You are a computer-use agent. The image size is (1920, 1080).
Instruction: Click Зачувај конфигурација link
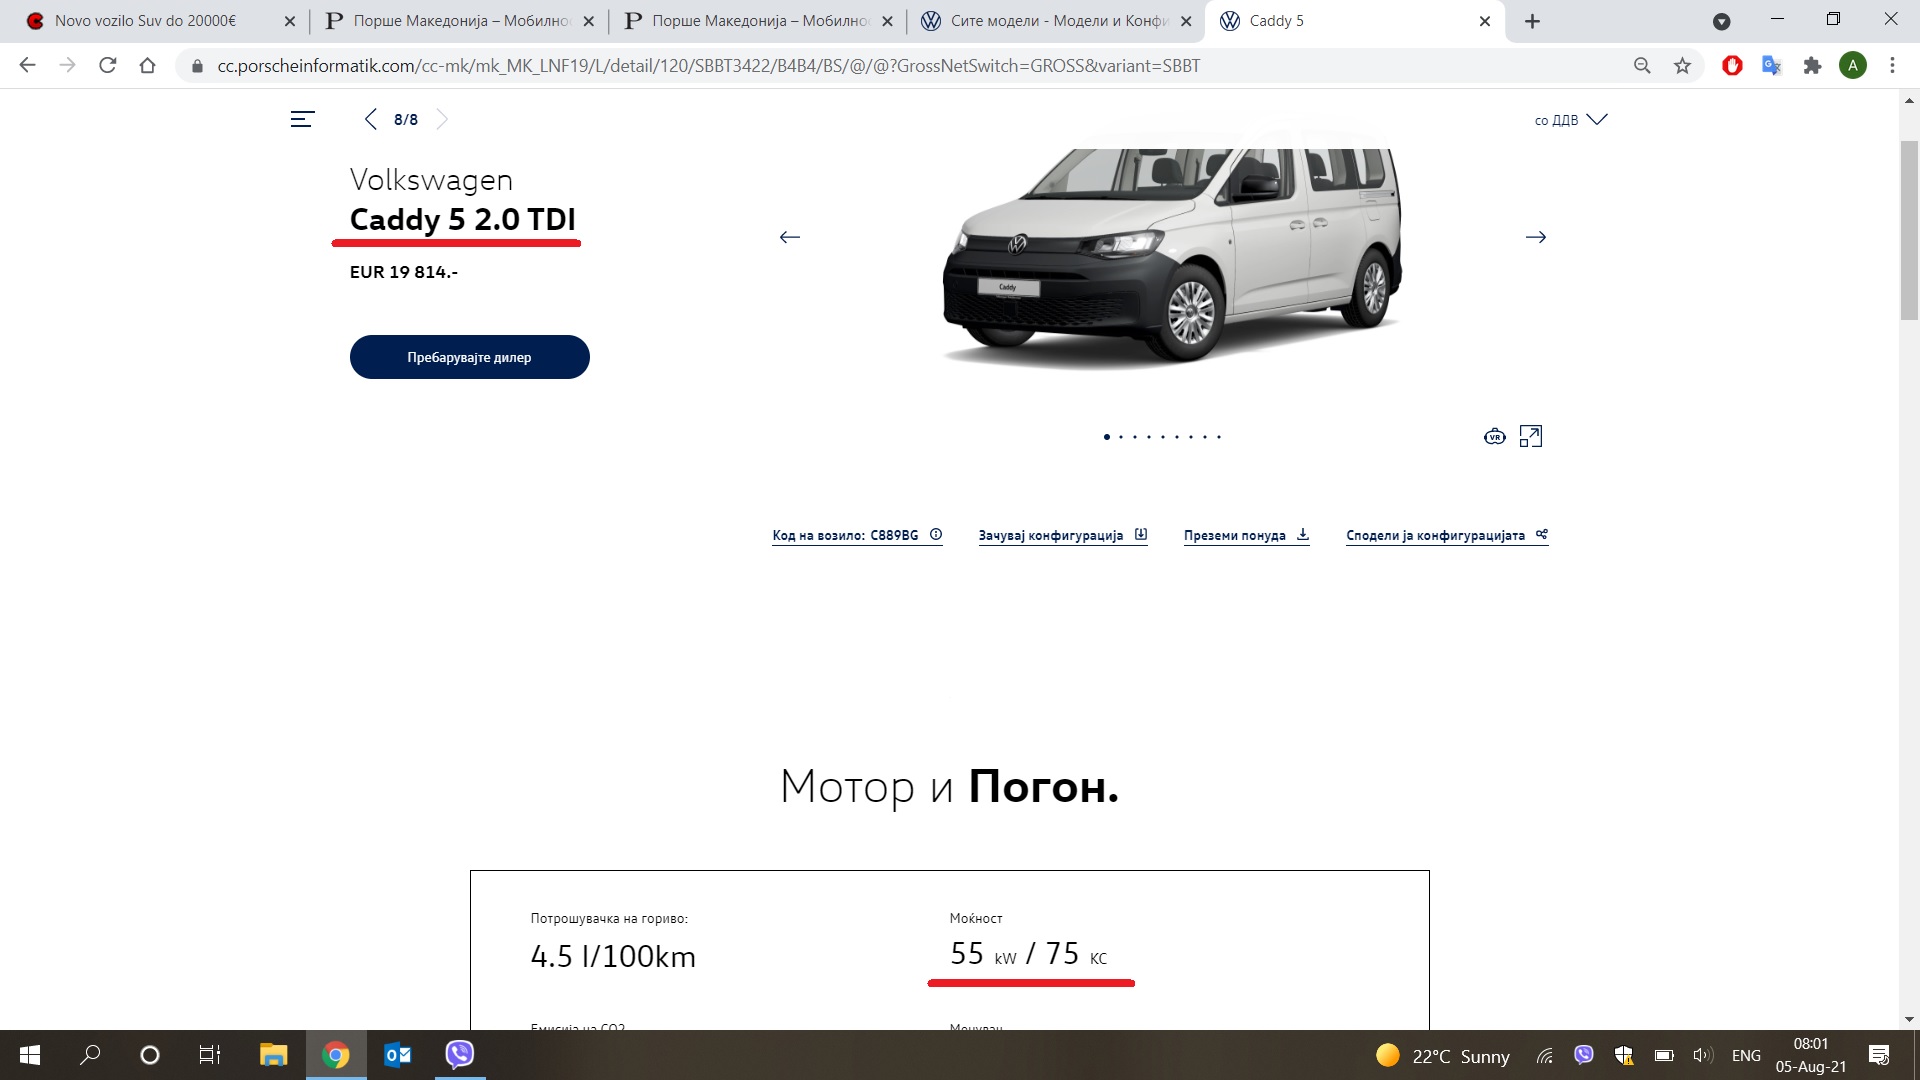pos(1062,535)
